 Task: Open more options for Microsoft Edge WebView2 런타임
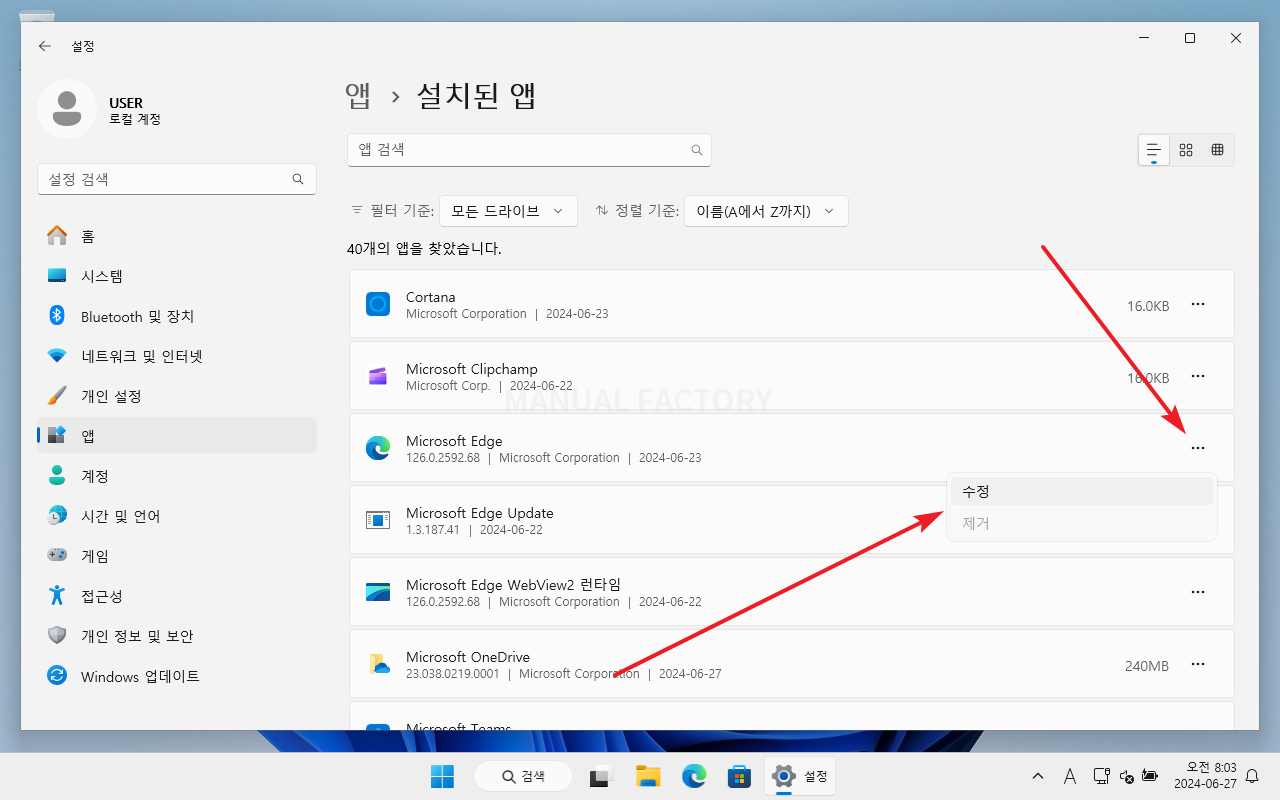[1198, 593]
